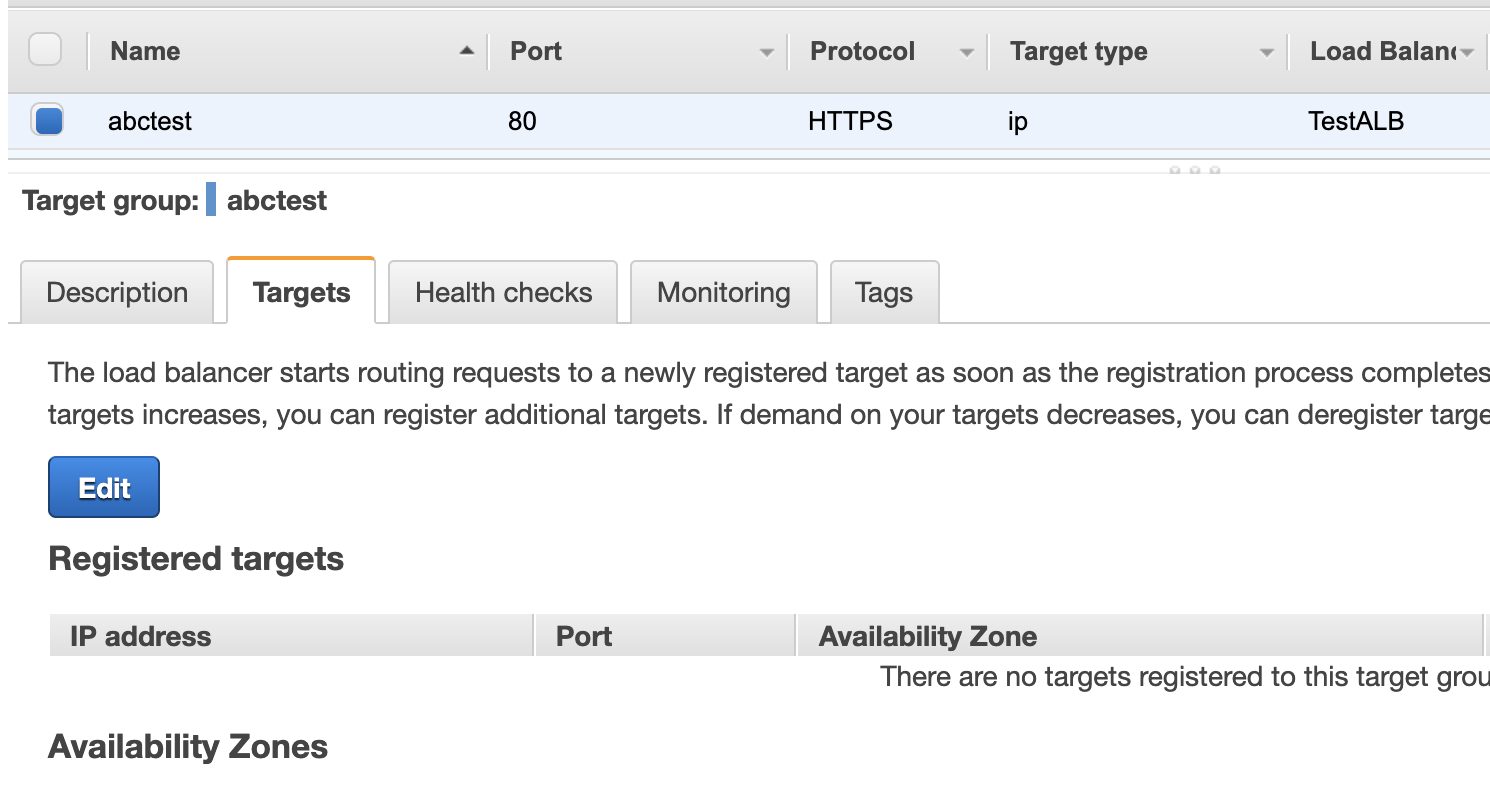Switch to the Description tab
The width and height of the screenshot is (1490, 786).
117,292
